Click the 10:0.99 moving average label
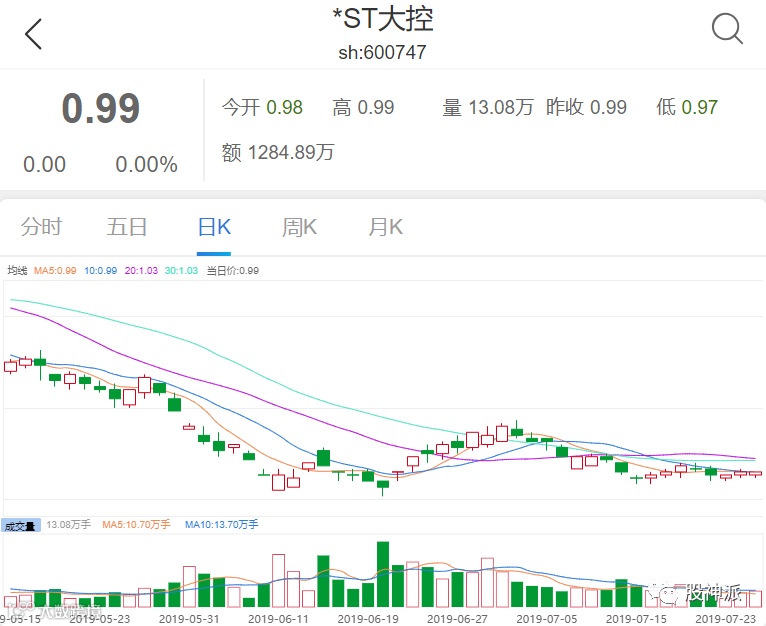This screenshot has width=766, height=626. click(101, 270)
